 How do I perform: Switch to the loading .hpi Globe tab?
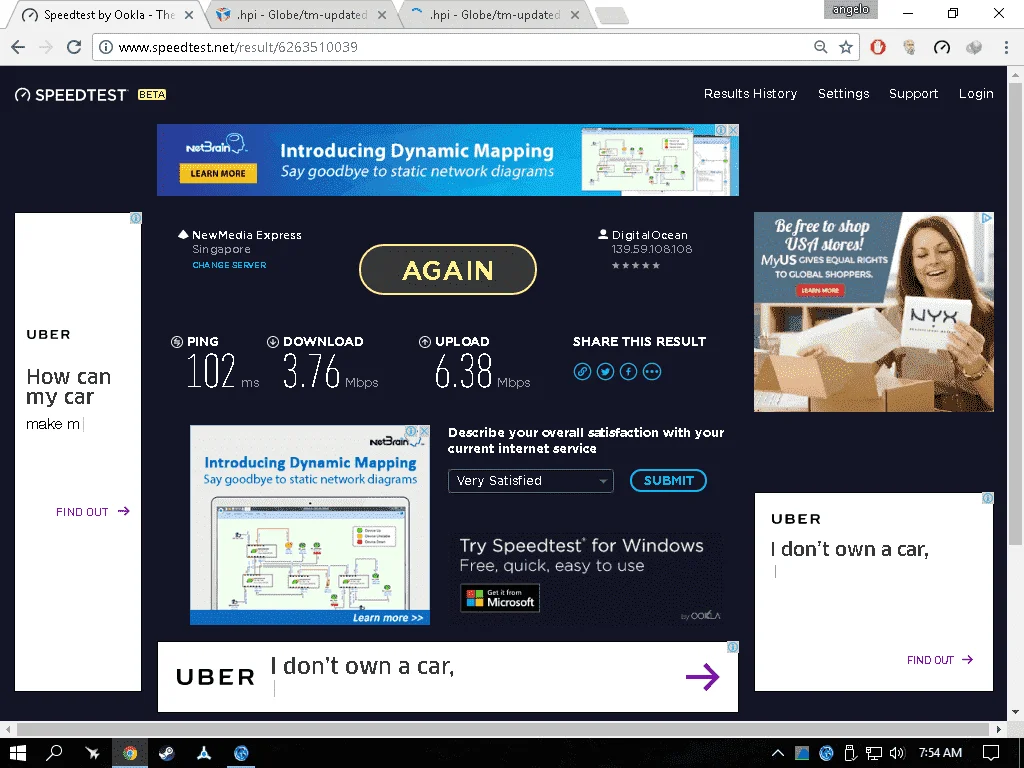[493, 14]
